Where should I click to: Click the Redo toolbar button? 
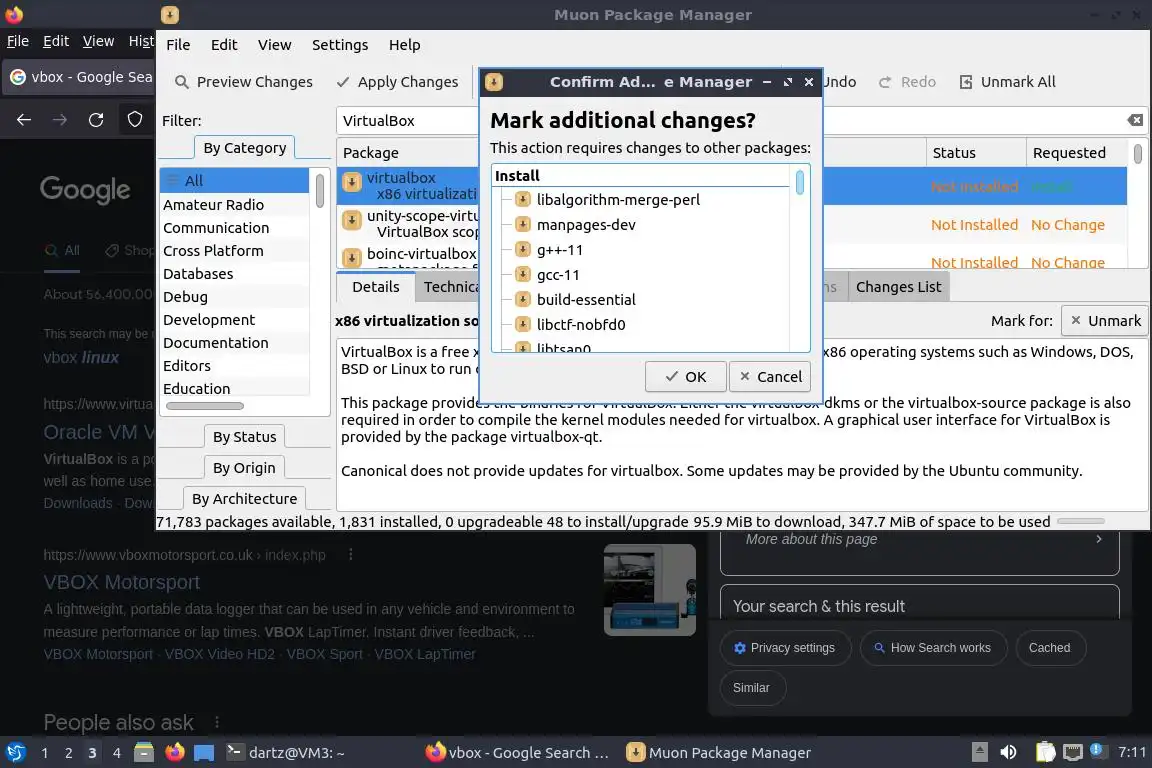point(907,82)
